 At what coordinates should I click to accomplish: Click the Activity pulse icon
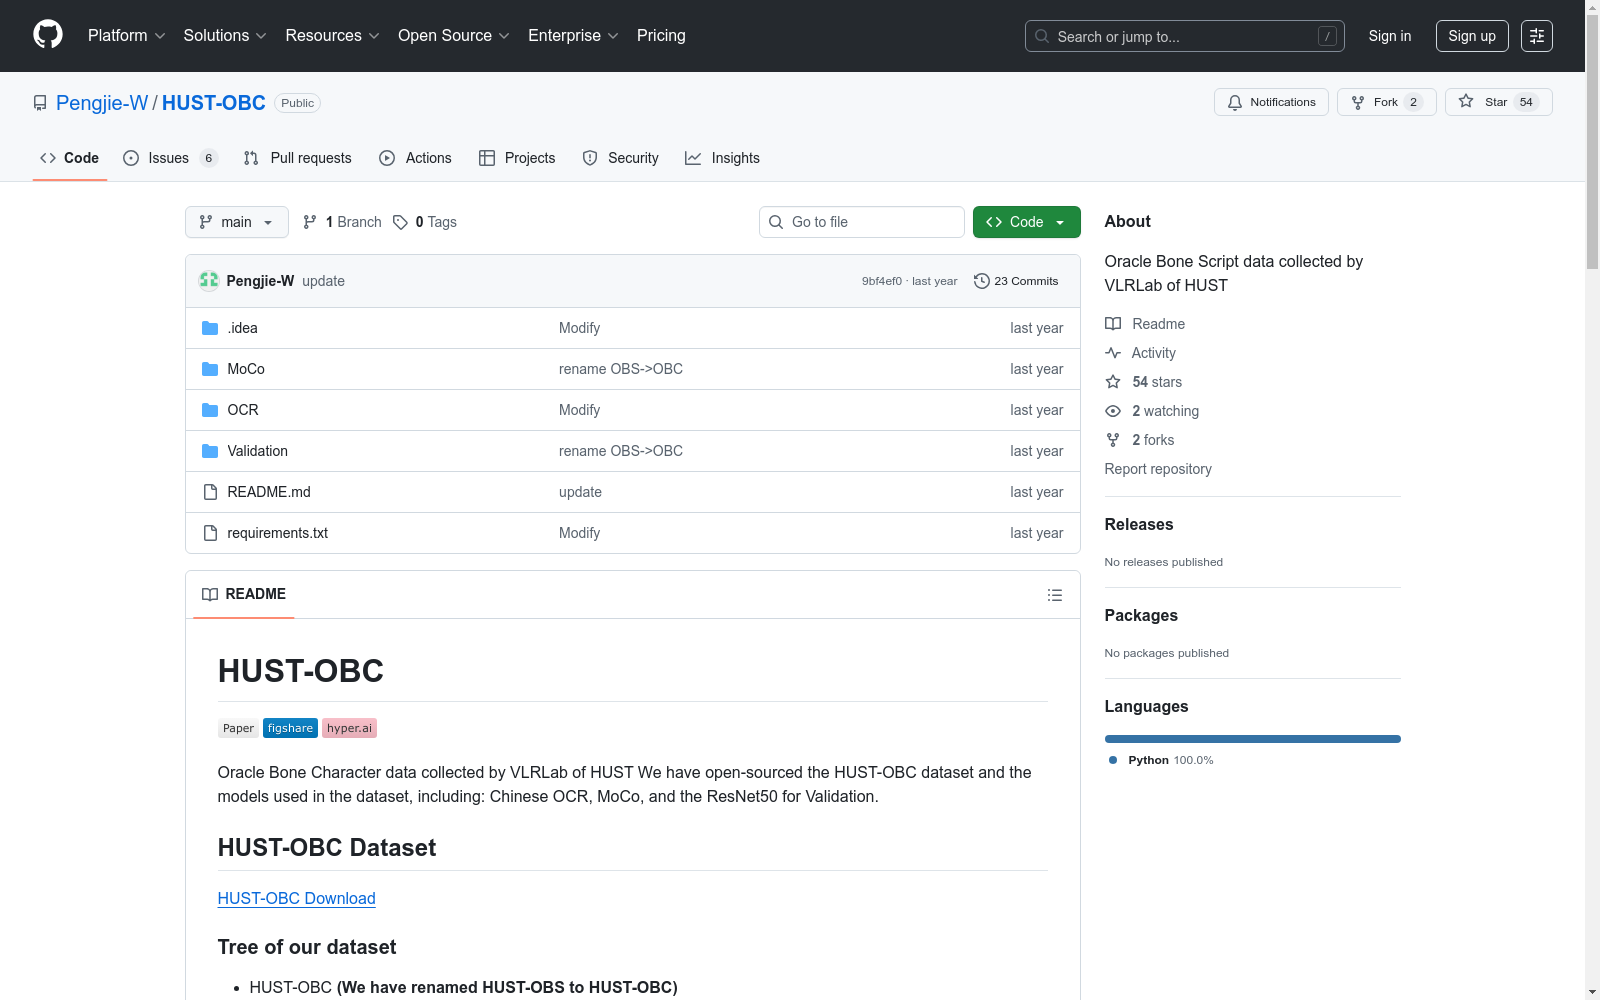click(1113, 353)
